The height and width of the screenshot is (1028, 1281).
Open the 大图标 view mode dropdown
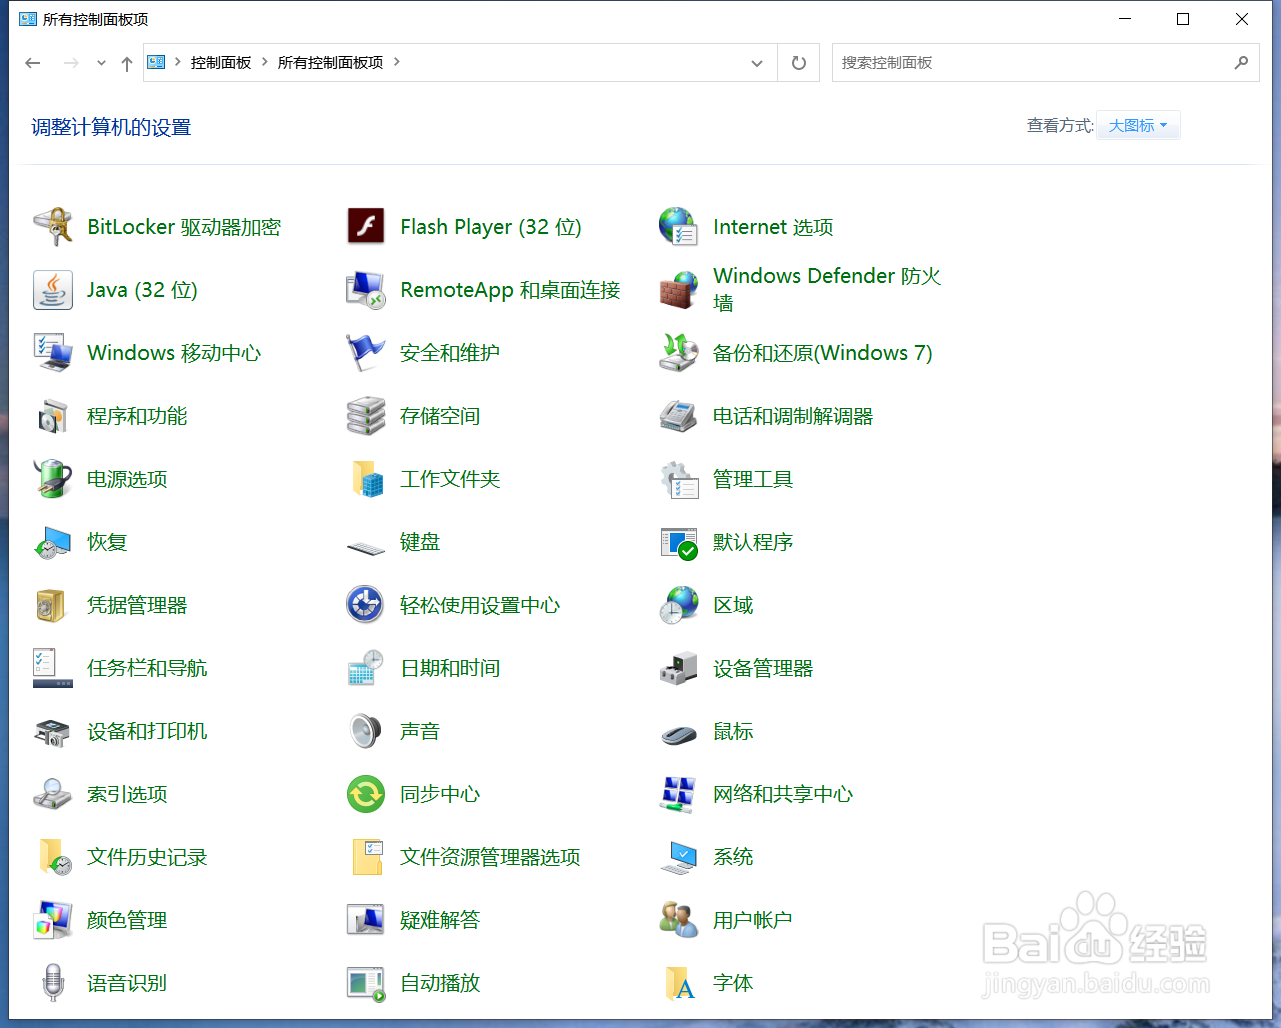coord(1138,125)
